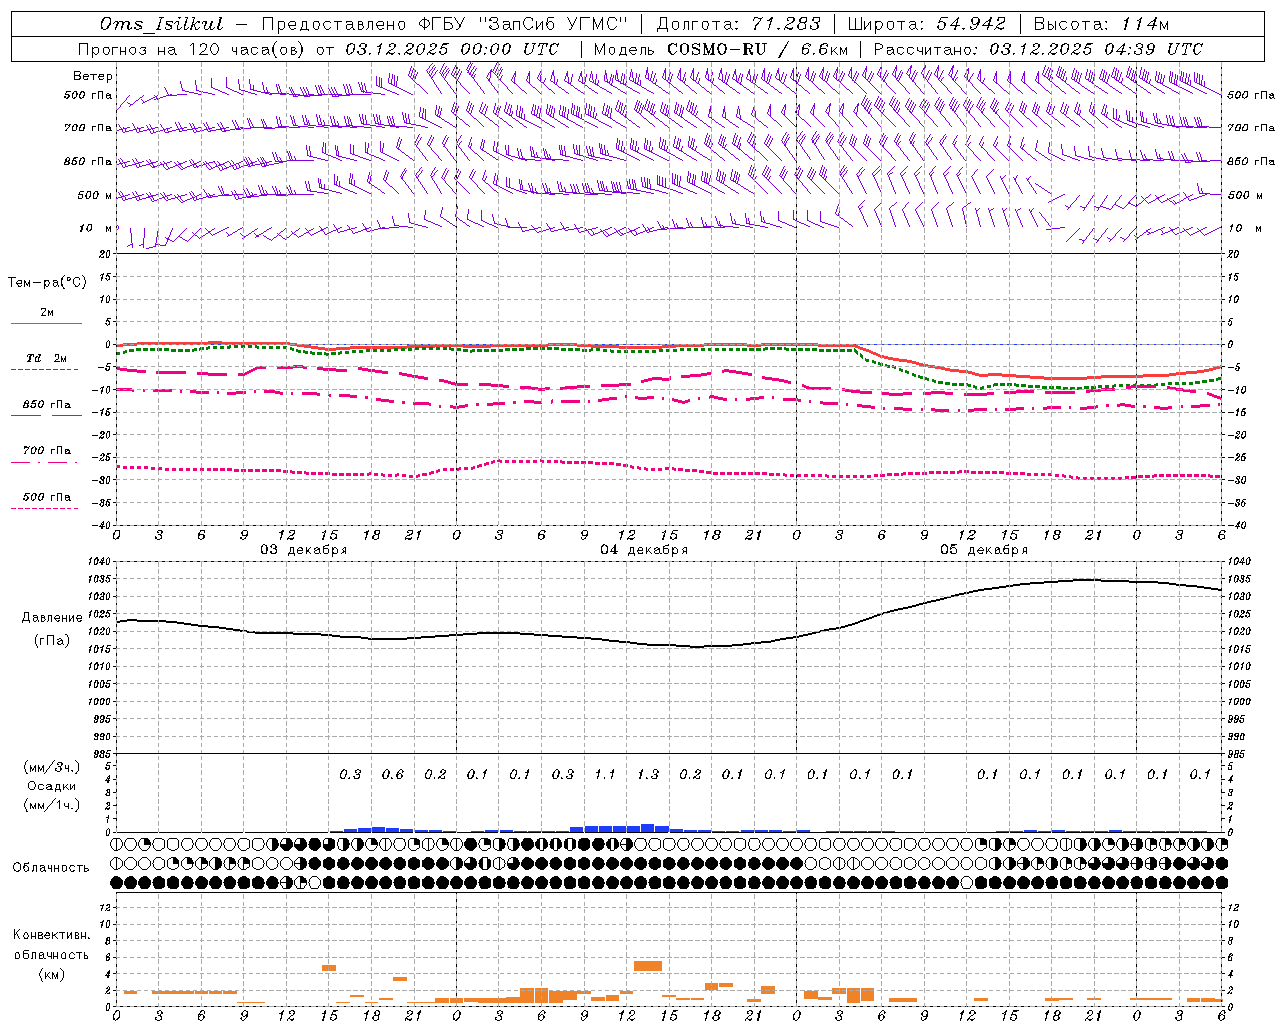Image resolution: width=1280 pixels, height=1024 pixels.
Task: Click the 1.3 three-hour precipitation value
Action: point(648,775)
